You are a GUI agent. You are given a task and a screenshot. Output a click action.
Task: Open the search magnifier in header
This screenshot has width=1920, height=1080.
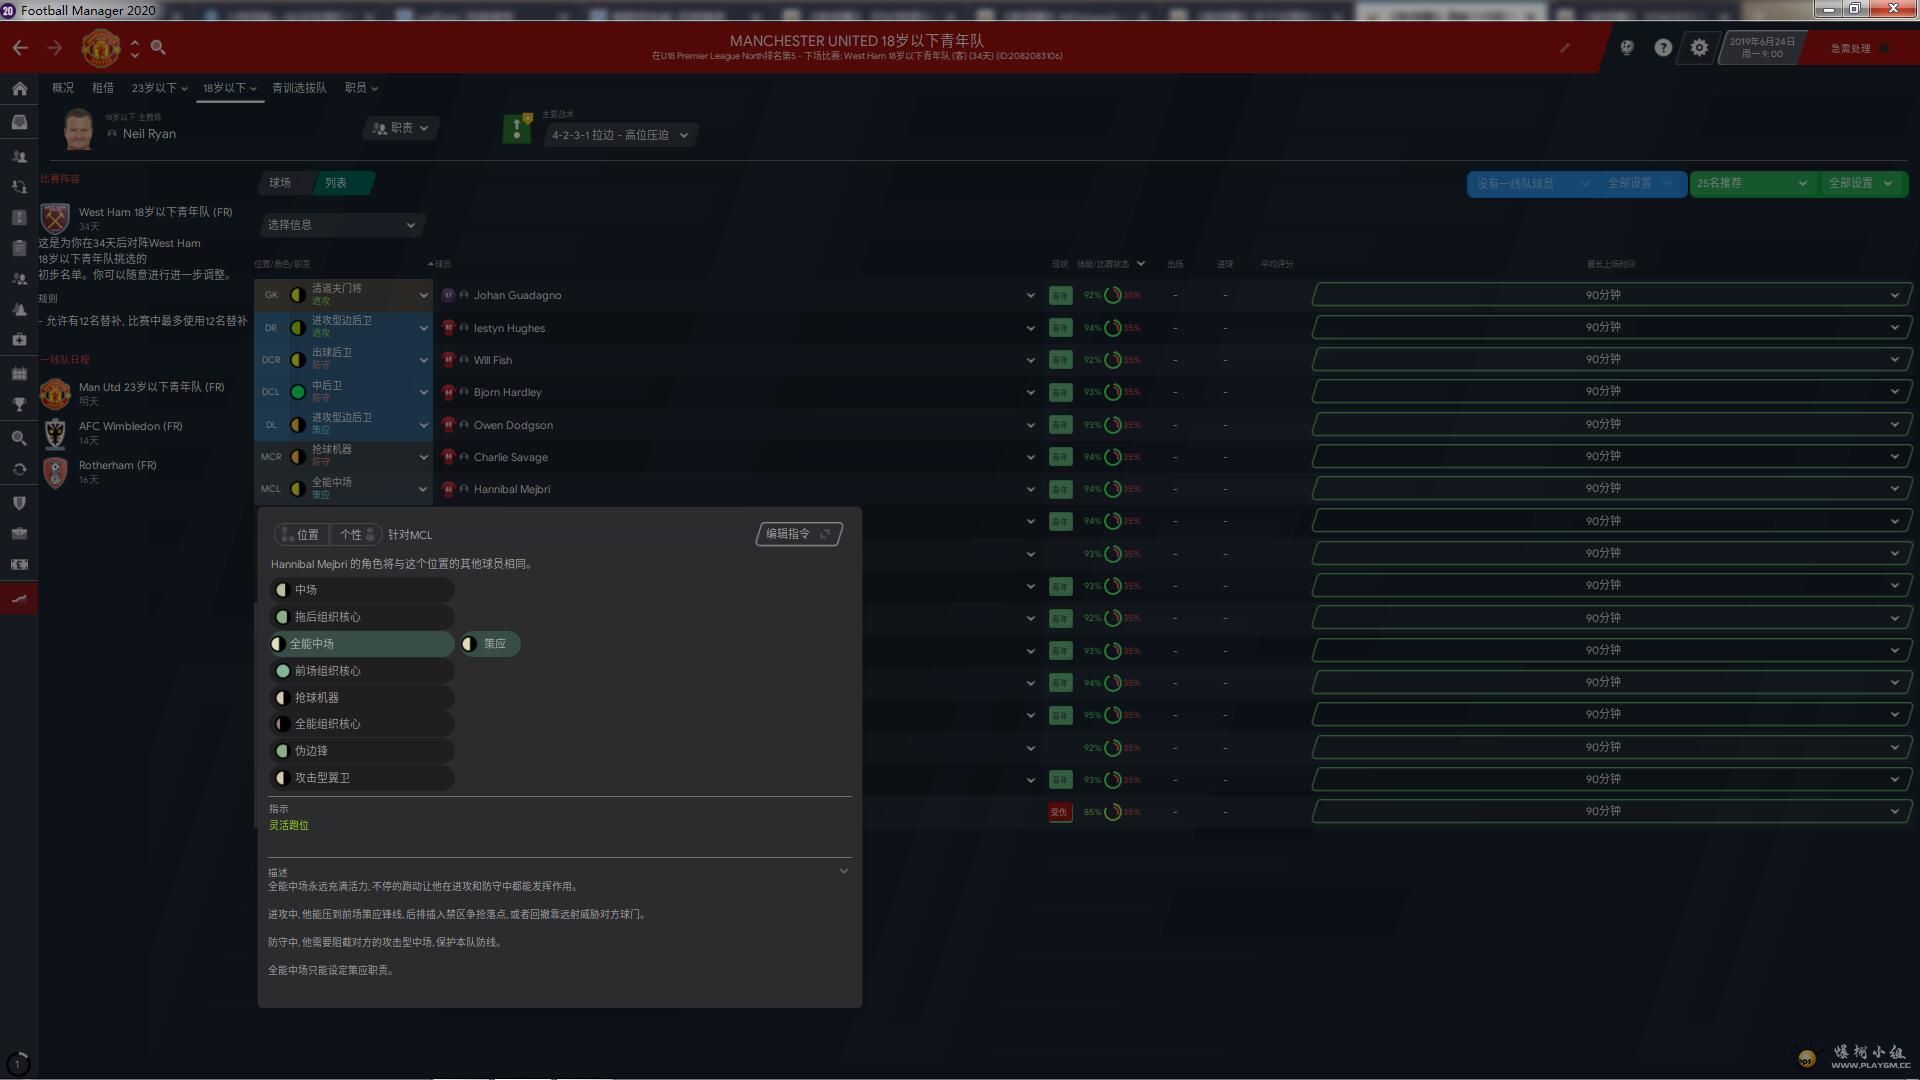158,48
